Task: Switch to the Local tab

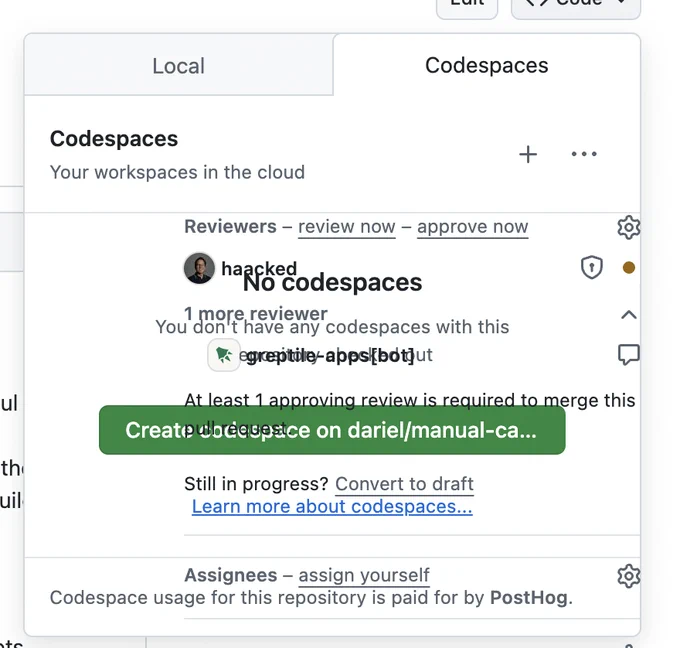Action: 179,65
